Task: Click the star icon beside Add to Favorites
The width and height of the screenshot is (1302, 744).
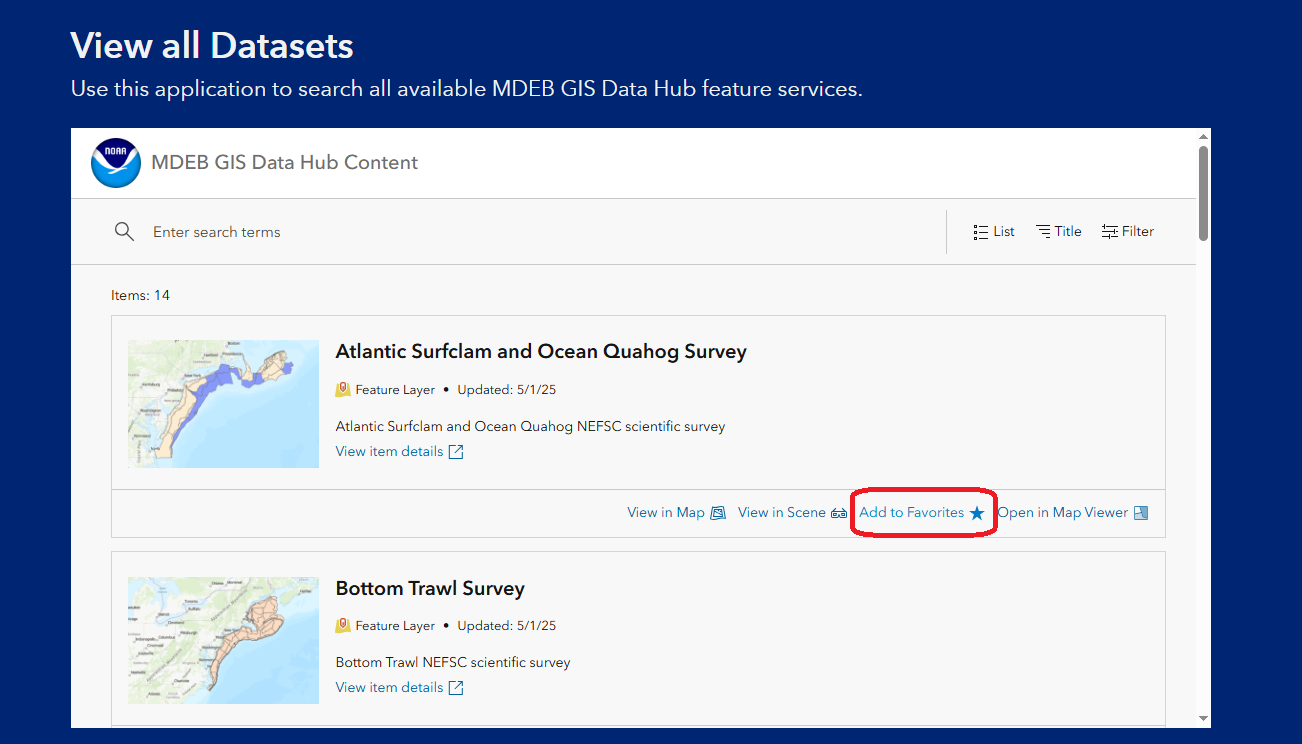Action: tap(977, 513)
